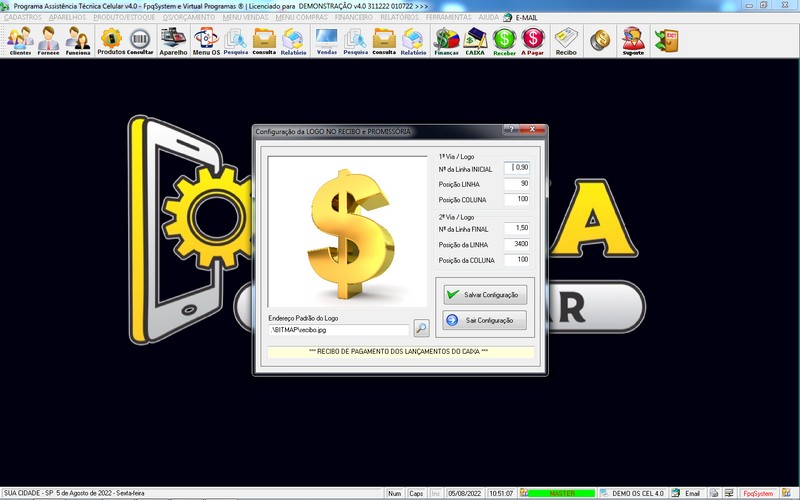
Task: Open the MENU COMPRAS menu
Action: tap(302, 17)
